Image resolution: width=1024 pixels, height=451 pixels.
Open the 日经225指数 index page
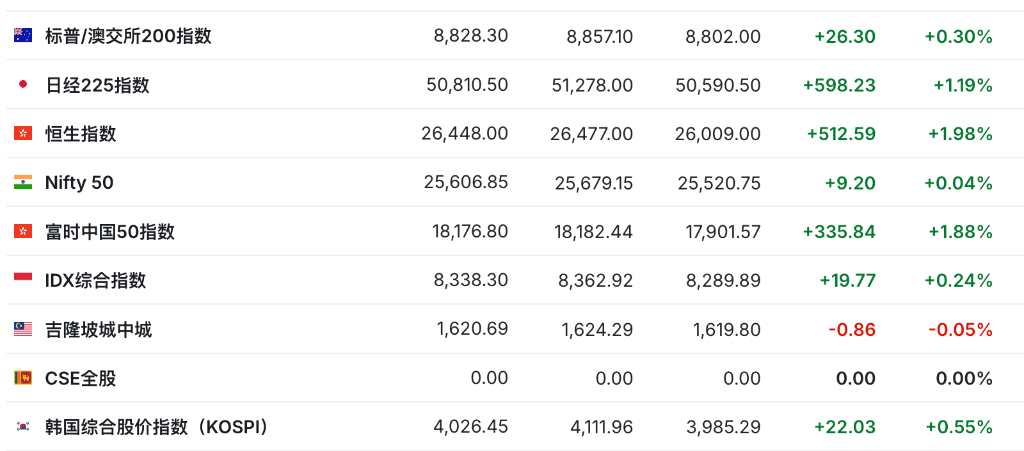97,85
